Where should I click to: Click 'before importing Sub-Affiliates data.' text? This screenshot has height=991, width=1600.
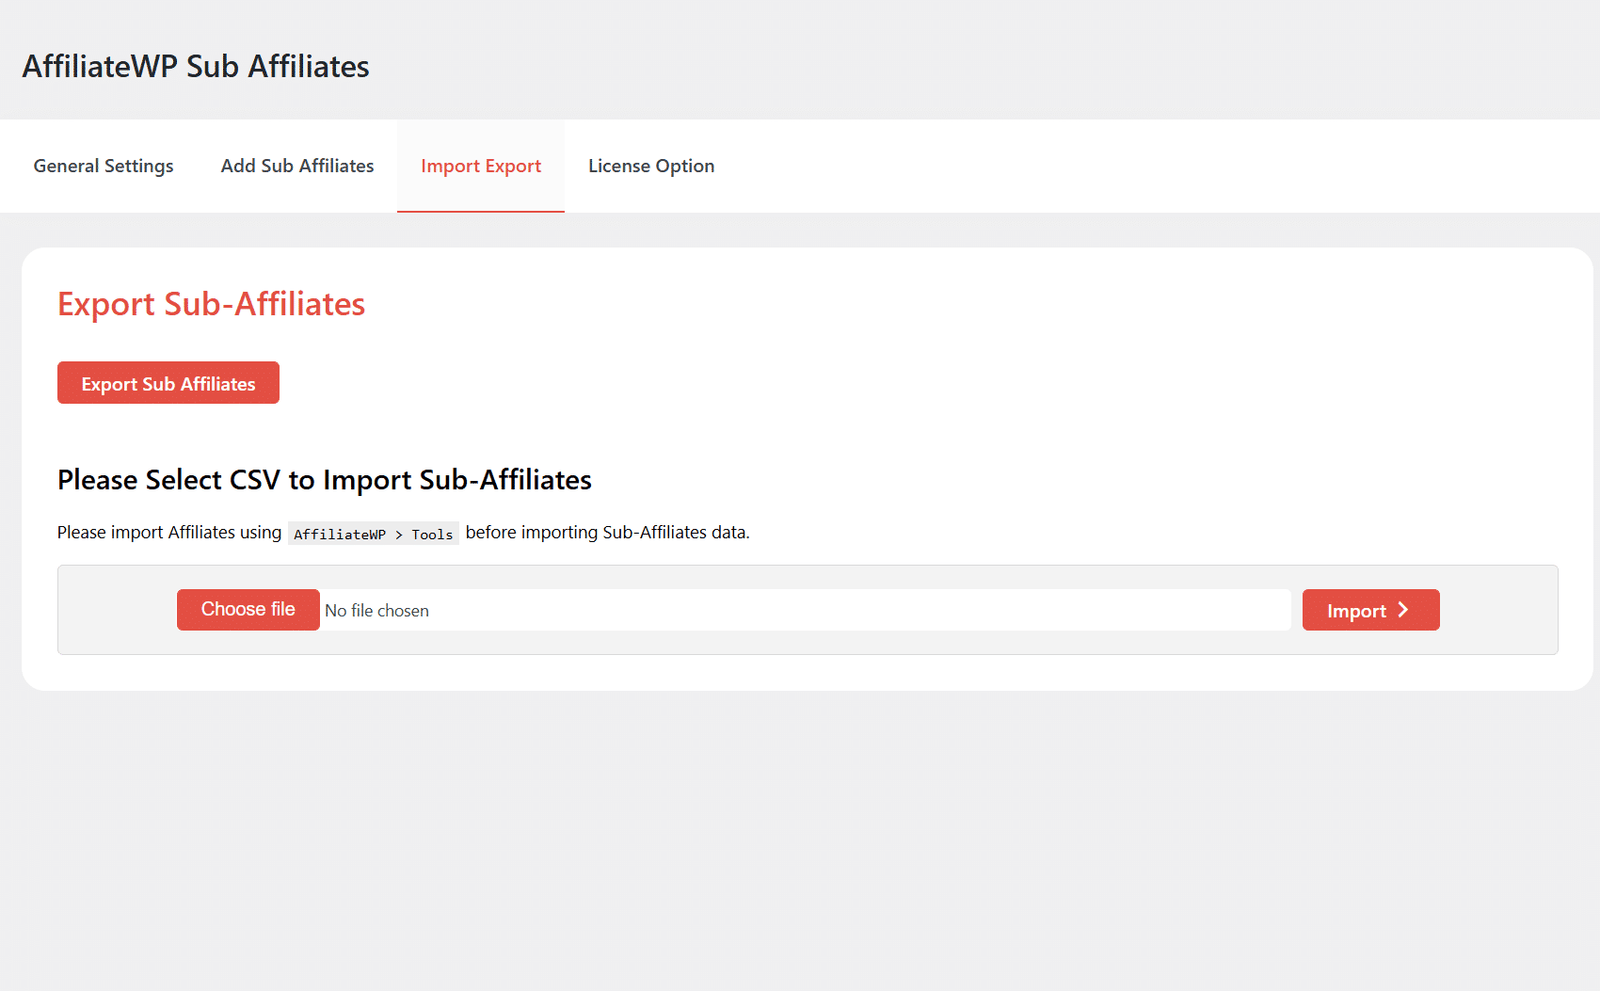click(x=607, y=532)
